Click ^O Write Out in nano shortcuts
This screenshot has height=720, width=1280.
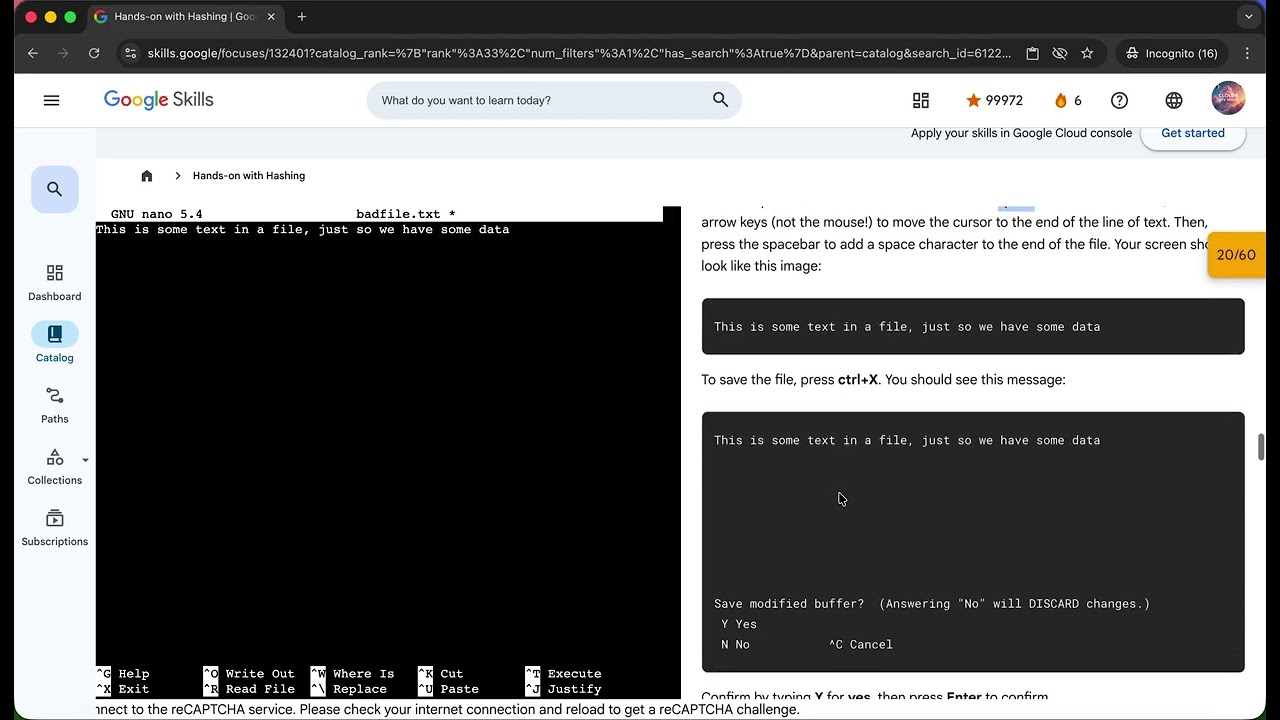[249, 674]
